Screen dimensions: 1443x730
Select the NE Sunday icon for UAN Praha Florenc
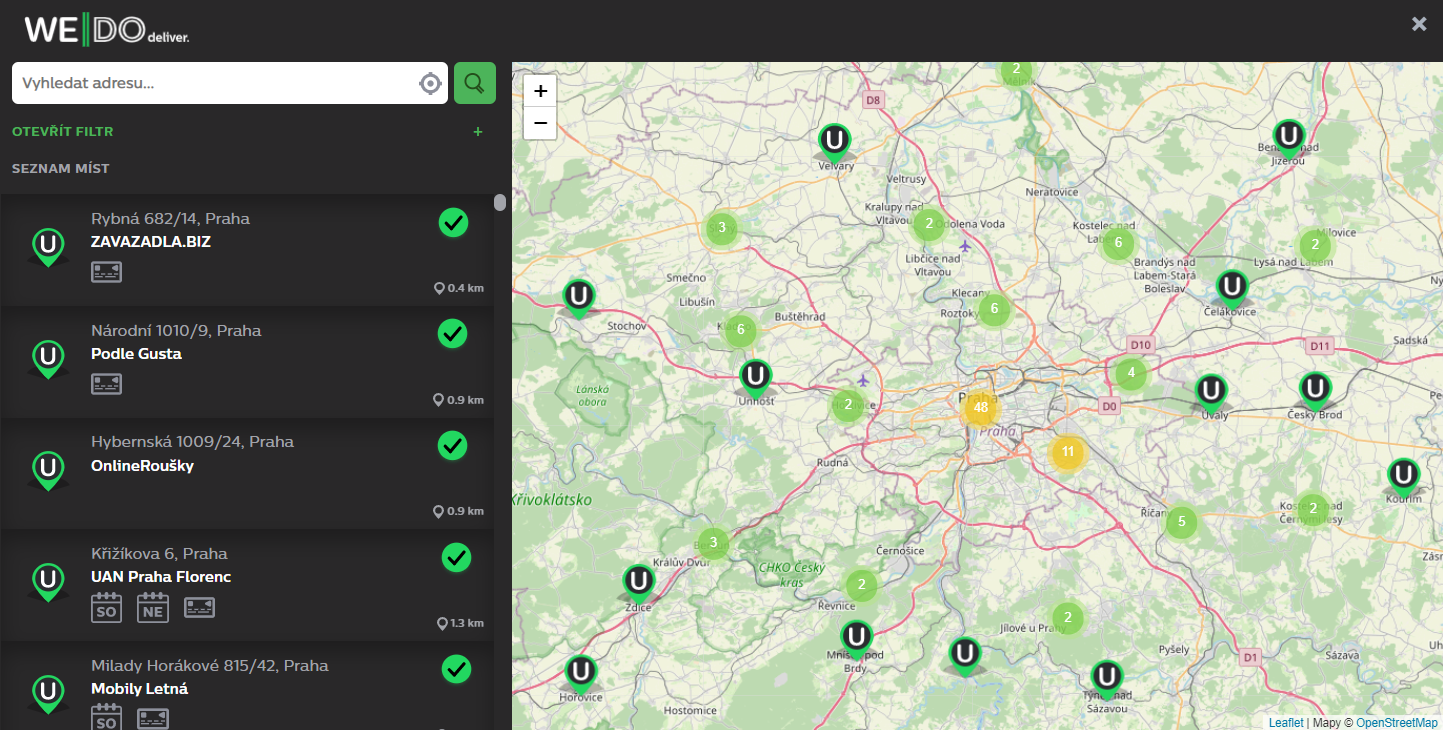[x=152, y=607]
